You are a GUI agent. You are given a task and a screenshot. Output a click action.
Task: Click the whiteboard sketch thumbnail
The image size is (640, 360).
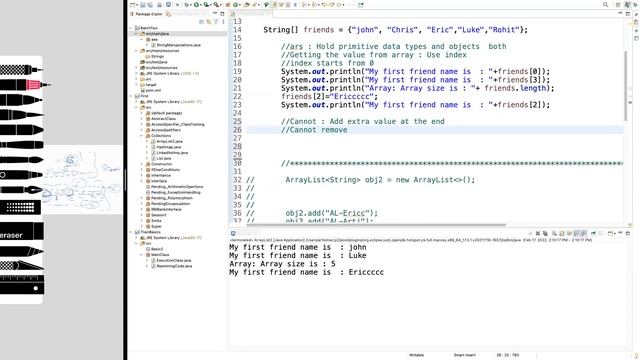click(83, 180)
